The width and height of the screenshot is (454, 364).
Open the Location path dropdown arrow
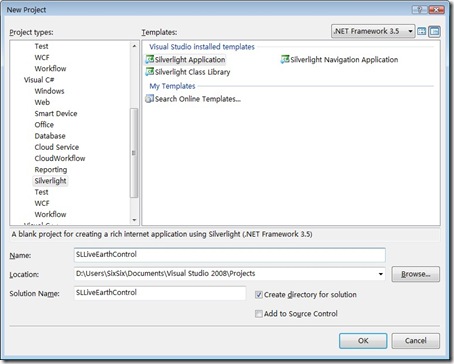380,274
